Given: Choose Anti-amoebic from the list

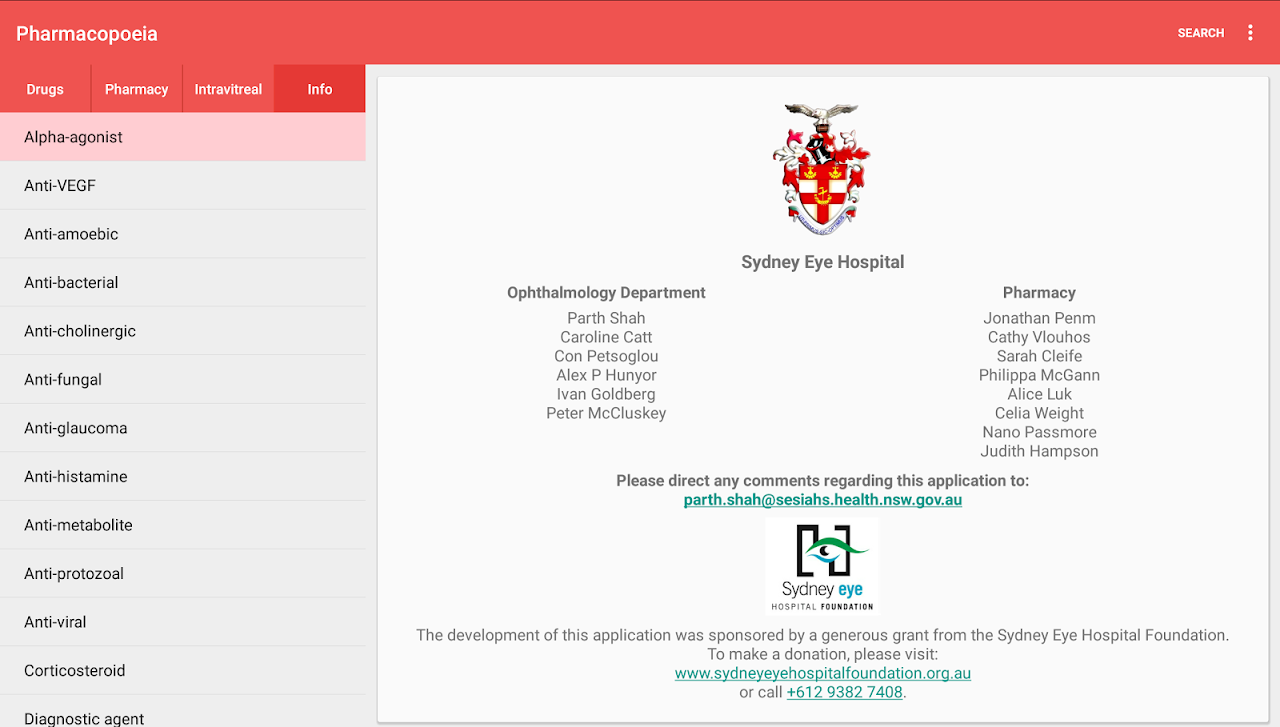Looking at the screenshot, I should click(x=182, y=234).
